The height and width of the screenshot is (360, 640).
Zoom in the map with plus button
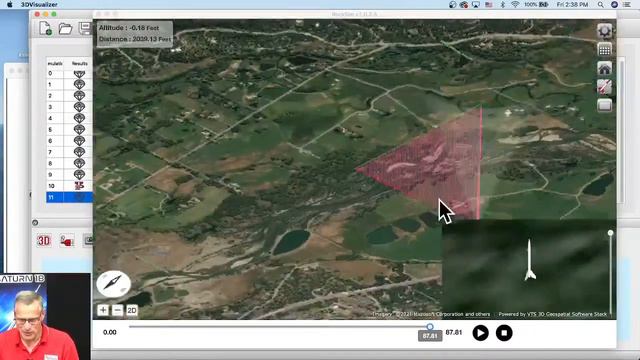103,311
